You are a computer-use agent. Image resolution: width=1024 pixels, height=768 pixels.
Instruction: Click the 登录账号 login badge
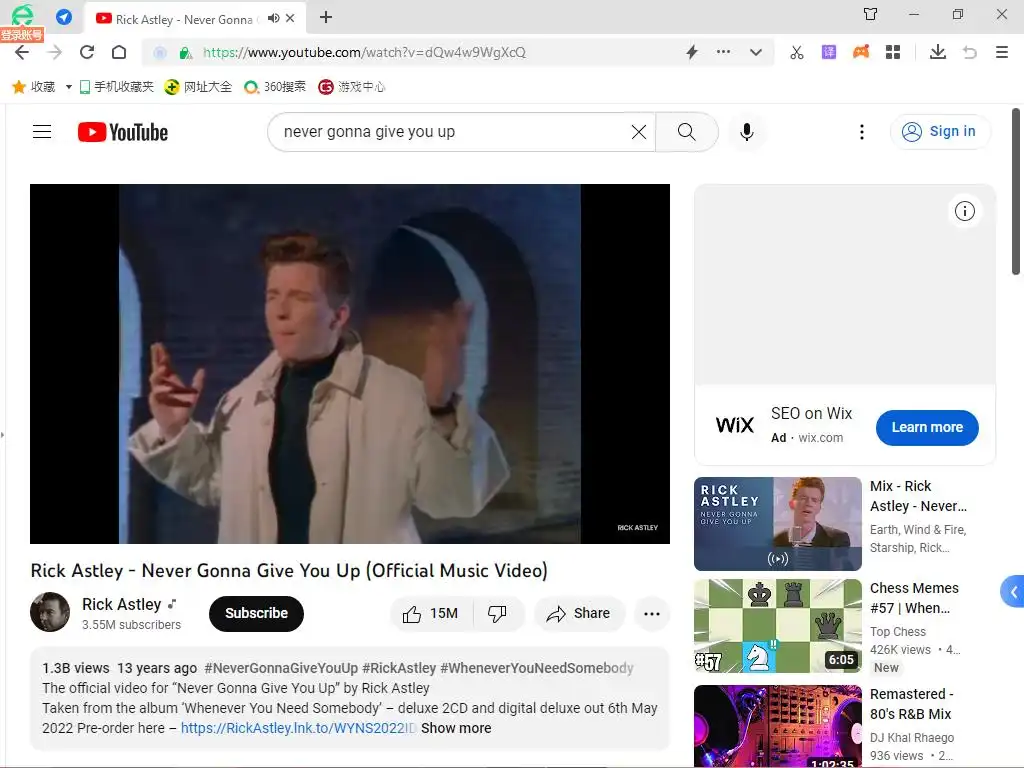[x=22, y=35]
